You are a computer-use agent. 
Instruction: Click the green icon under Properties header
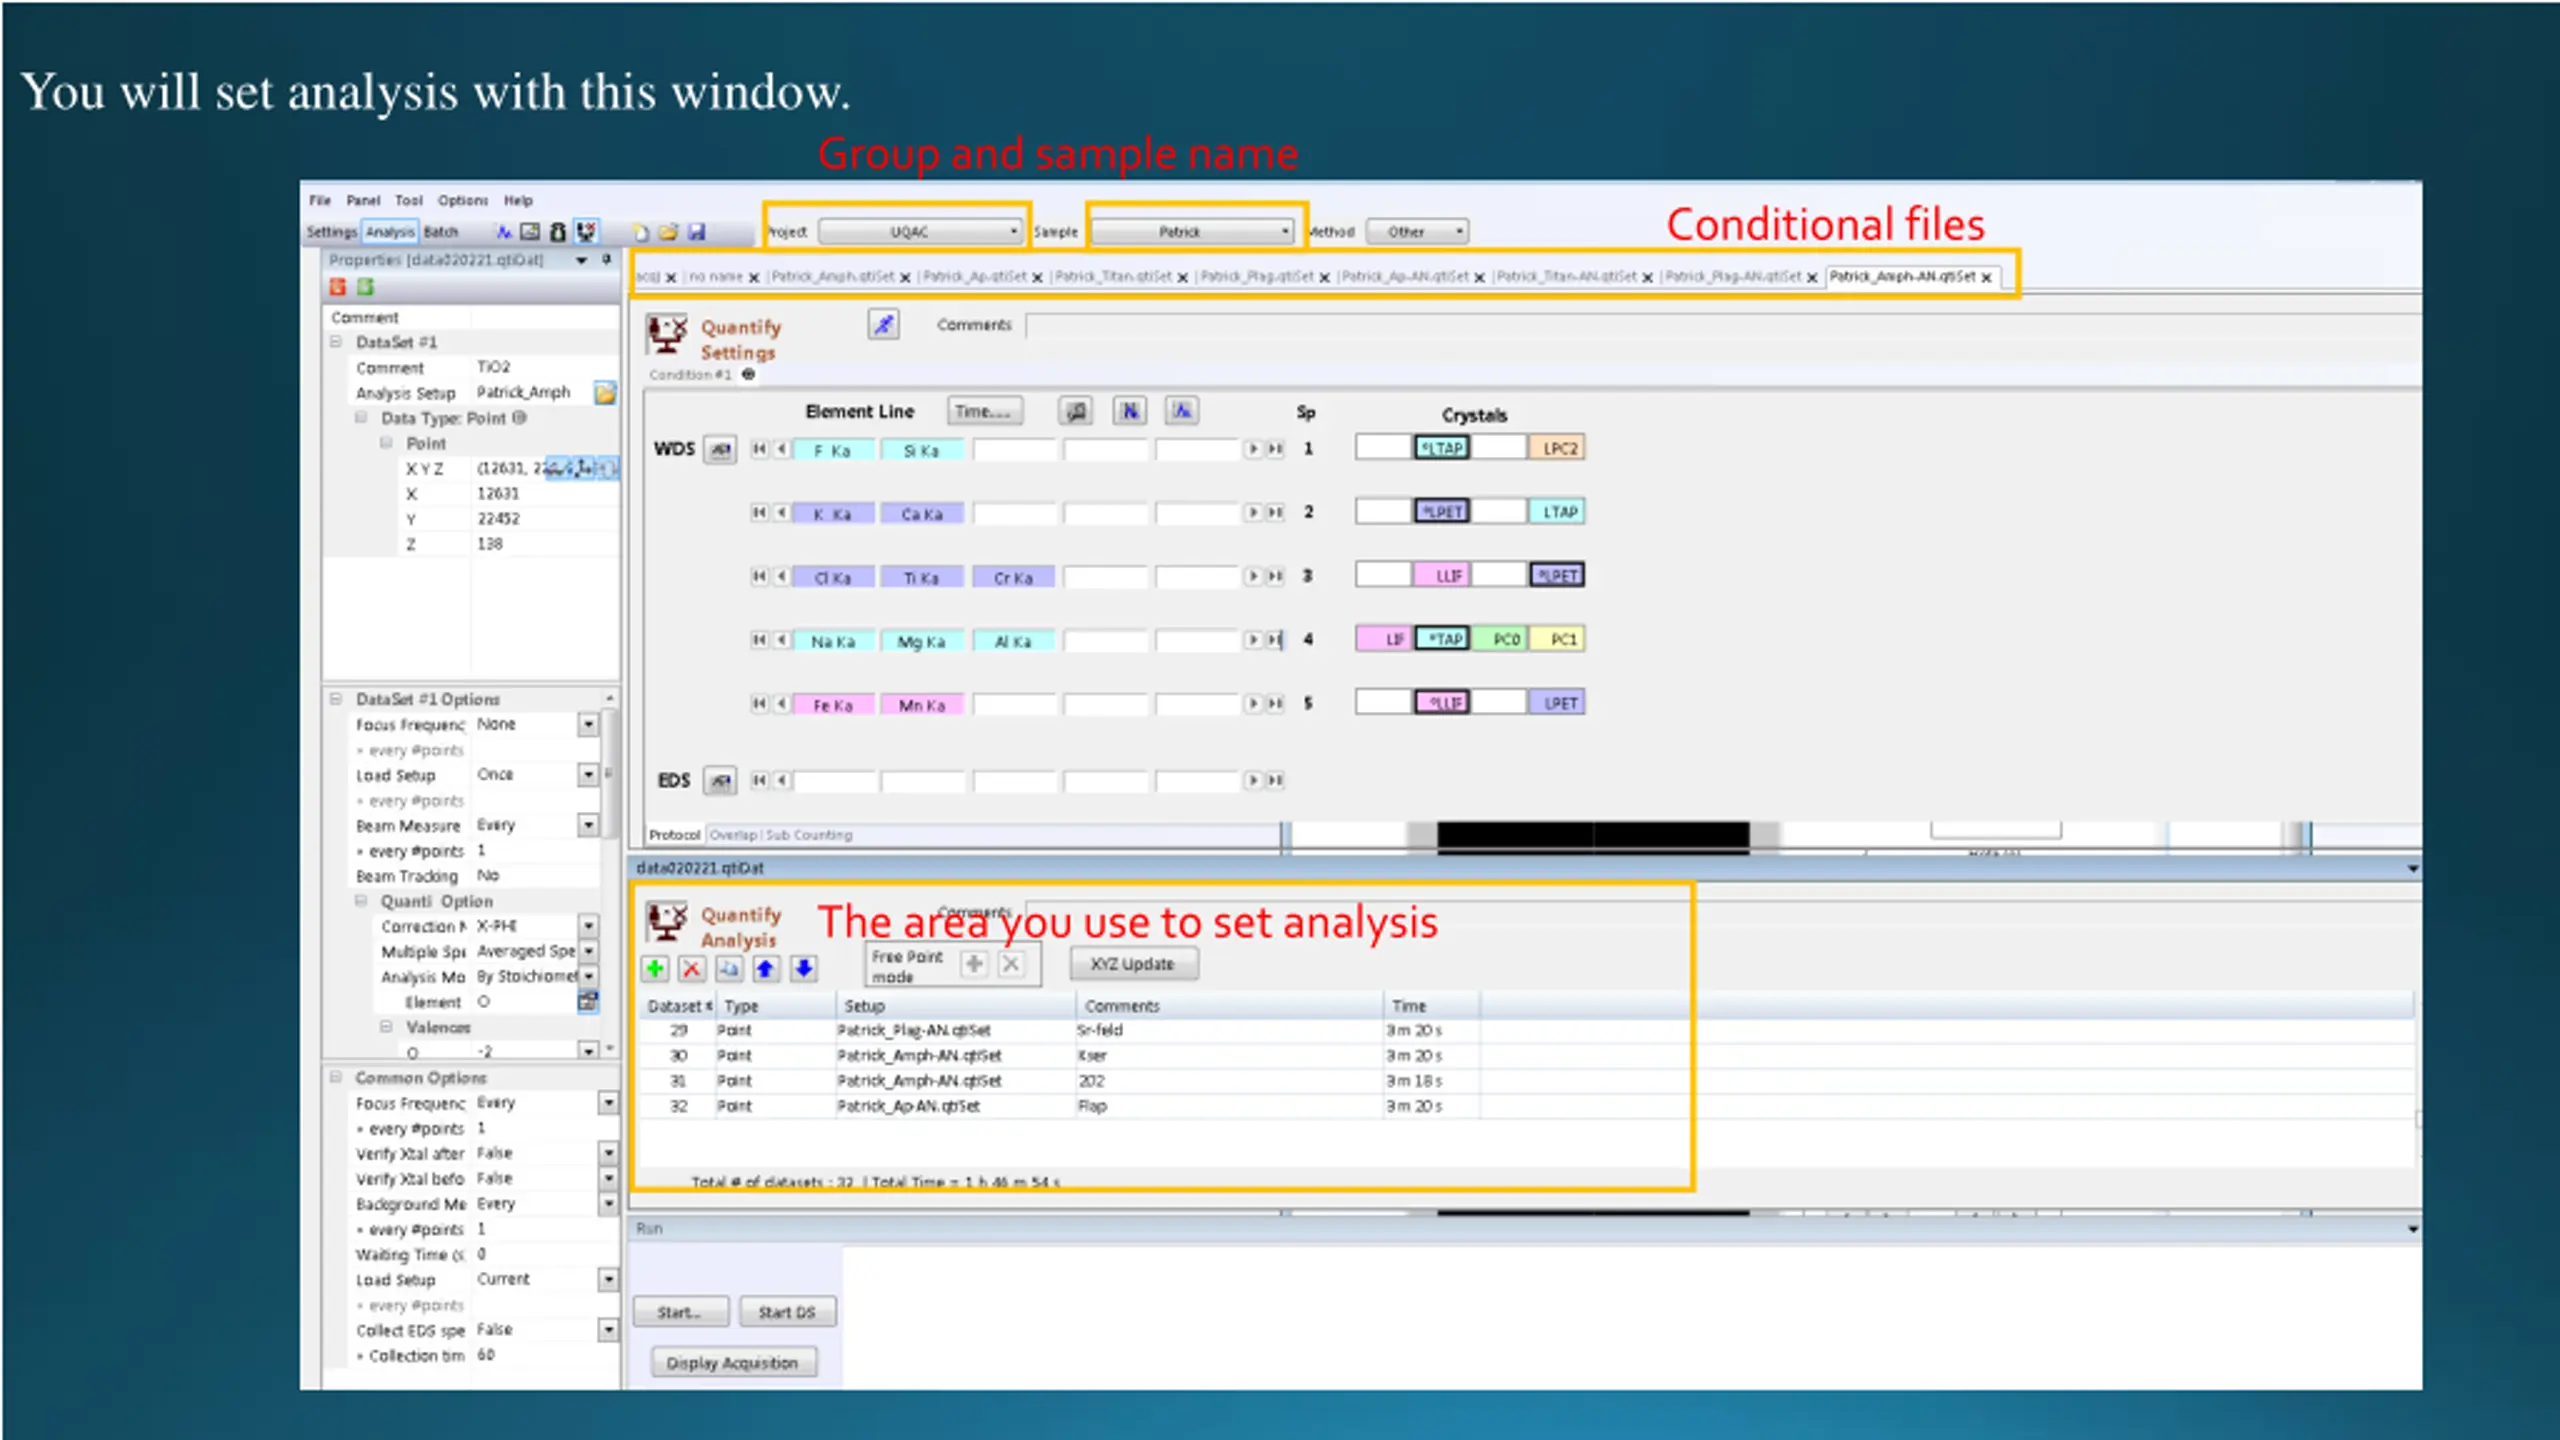point(366,287)
